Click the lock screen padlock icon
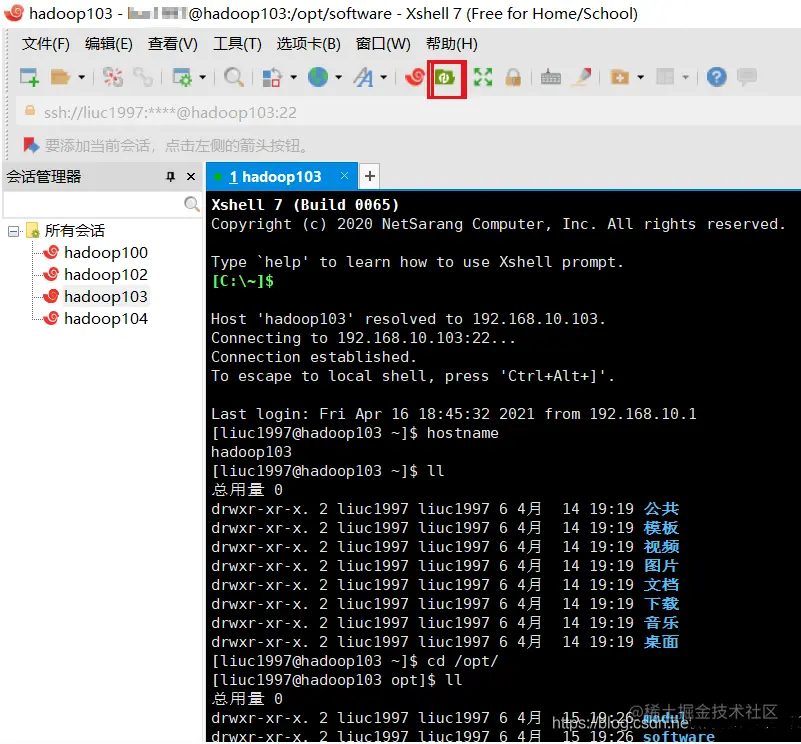This screenshot has width=801, height=744. click(513, 77)
